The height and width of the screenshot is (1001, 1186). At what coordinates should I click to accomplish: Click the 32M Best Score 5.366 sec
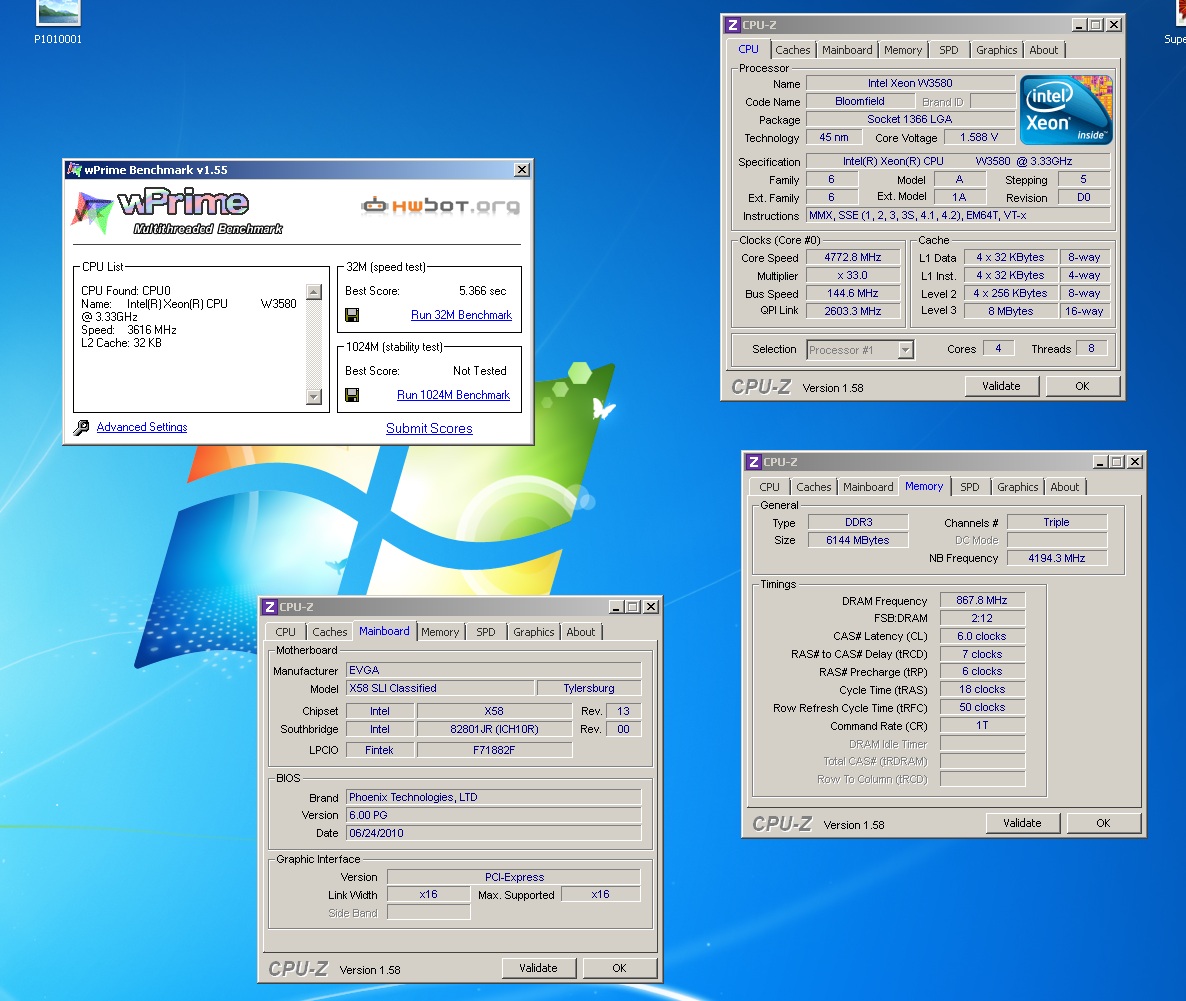[x=483, y=291]
